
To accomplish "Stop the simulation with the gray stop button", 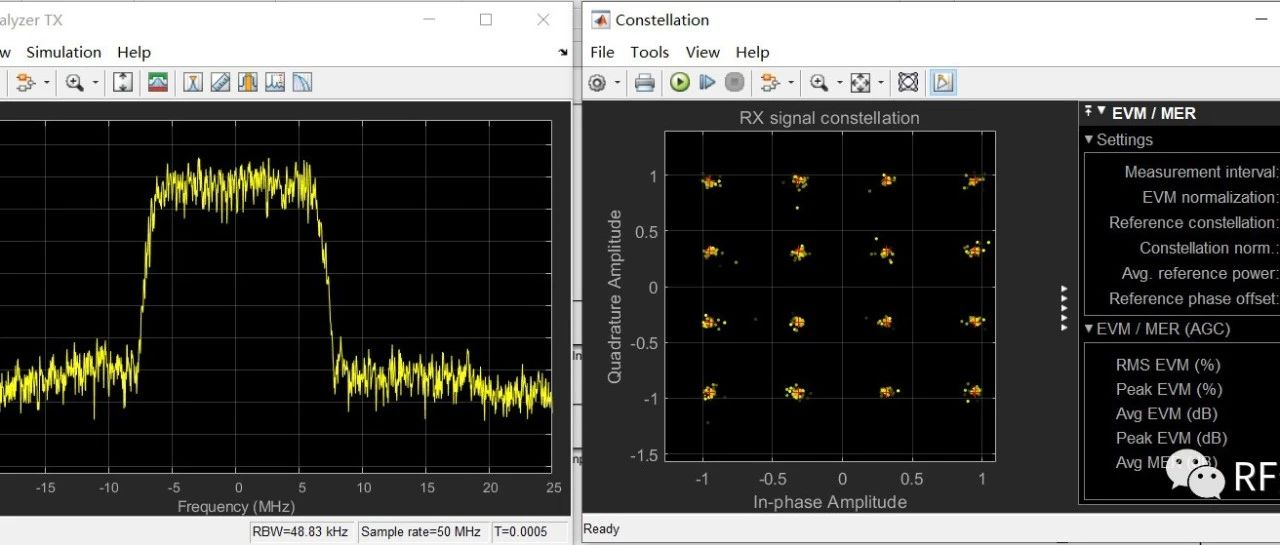I will 734,83.
